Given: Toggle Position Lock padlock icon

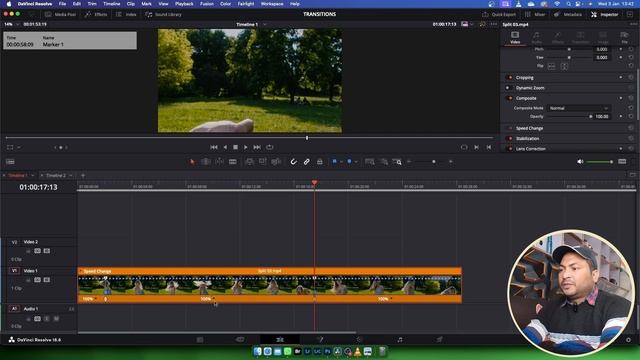Looking at the screenshot, I should [320, 162].
